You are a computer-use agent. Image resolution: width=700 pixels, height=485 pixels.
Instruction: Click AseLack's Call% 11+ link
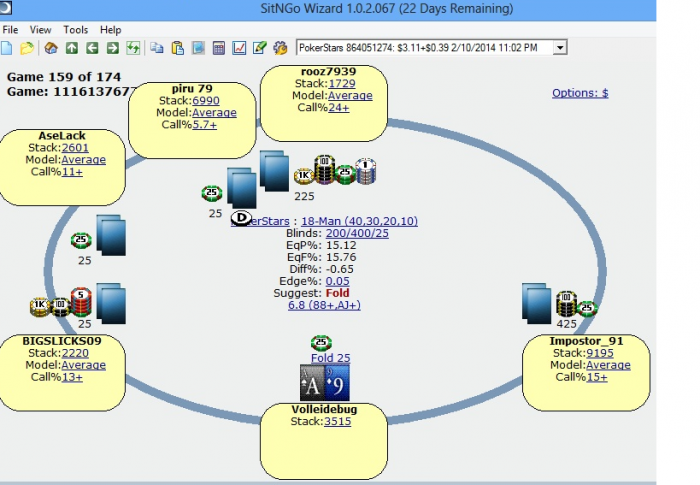(x=72, y=172)
